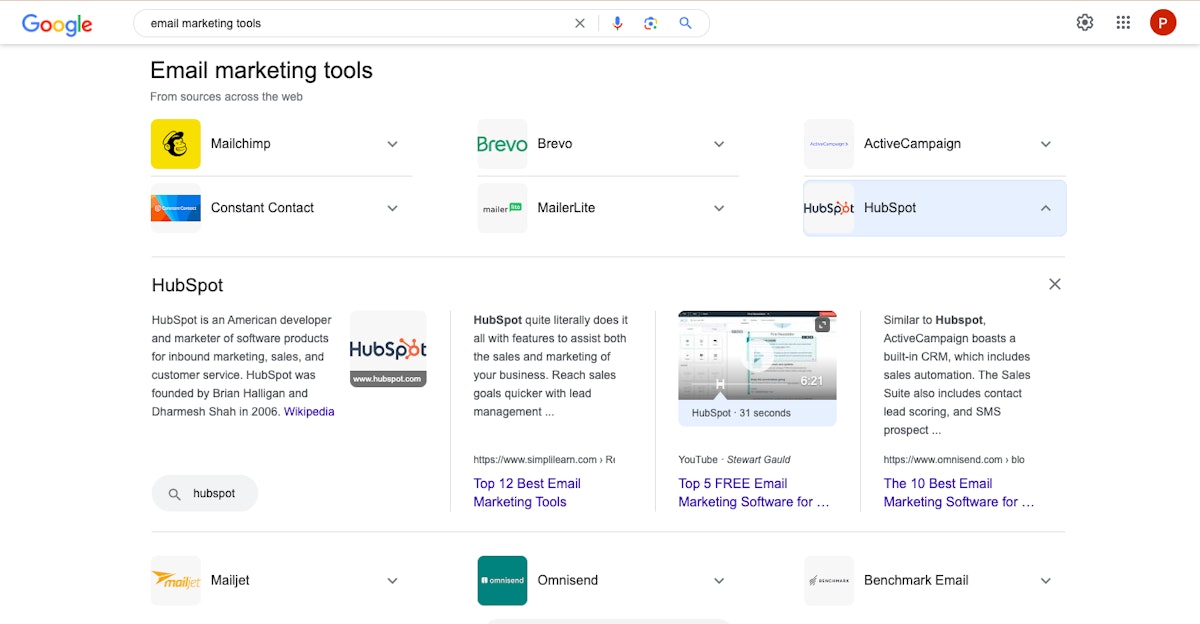
Task: Open the Wikipedia link
Action: (309, 411)
